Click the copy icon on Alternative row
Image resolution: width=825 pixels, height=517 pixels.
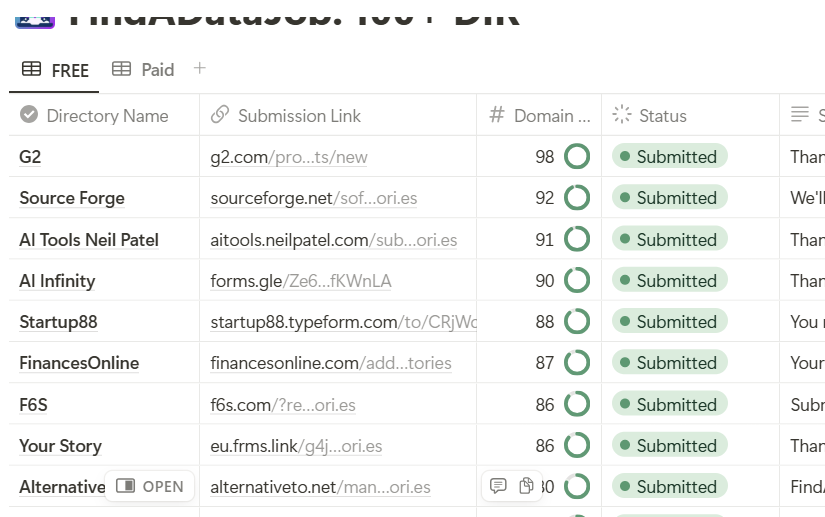click(x=527, y=486)
